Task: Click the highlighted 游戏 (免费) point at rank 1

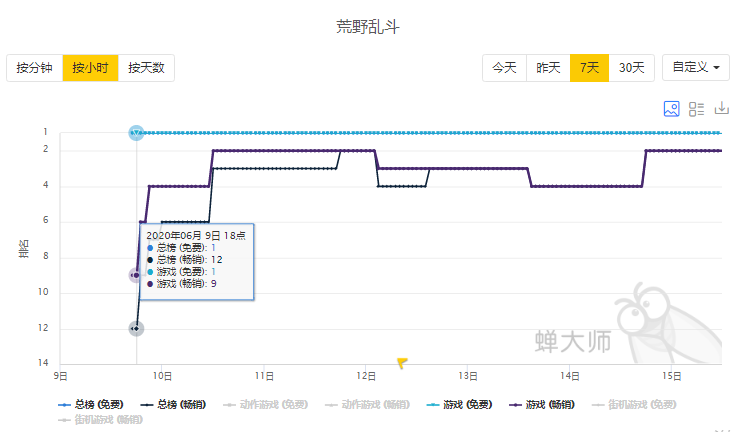Action: point(136,133)
